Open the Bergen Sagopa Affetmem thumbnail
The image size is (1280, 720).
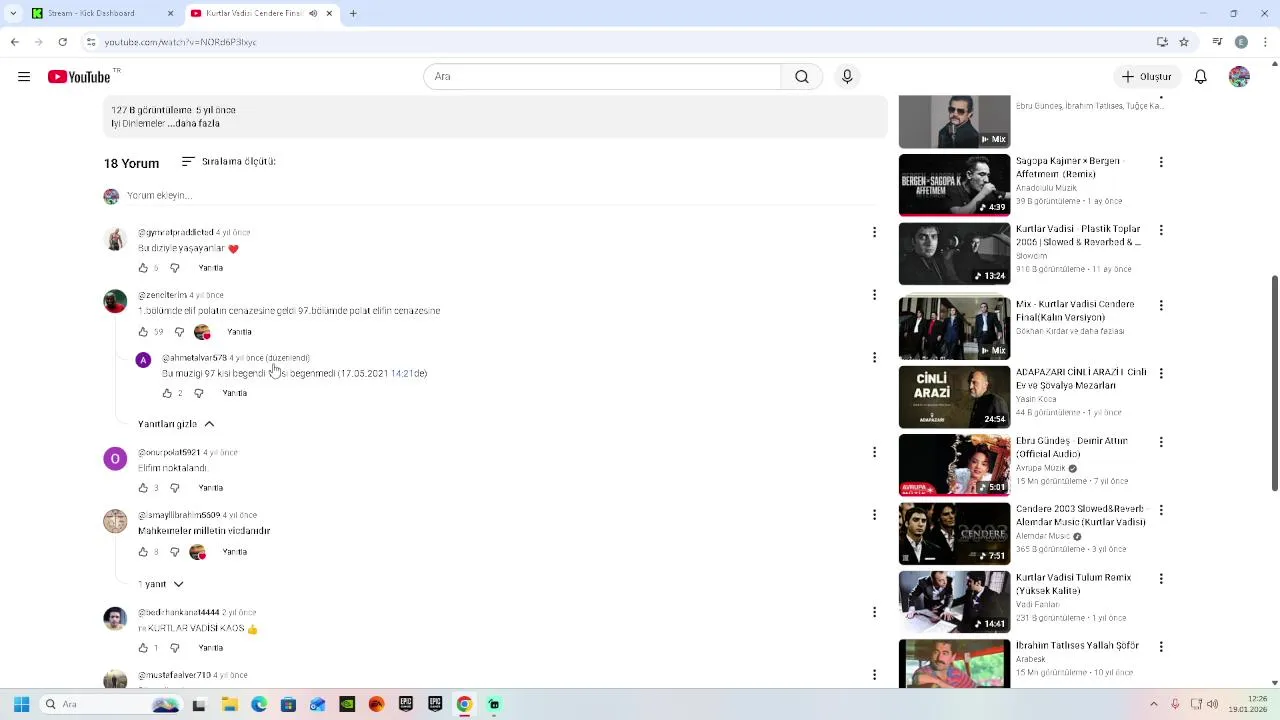click(954, 185)
